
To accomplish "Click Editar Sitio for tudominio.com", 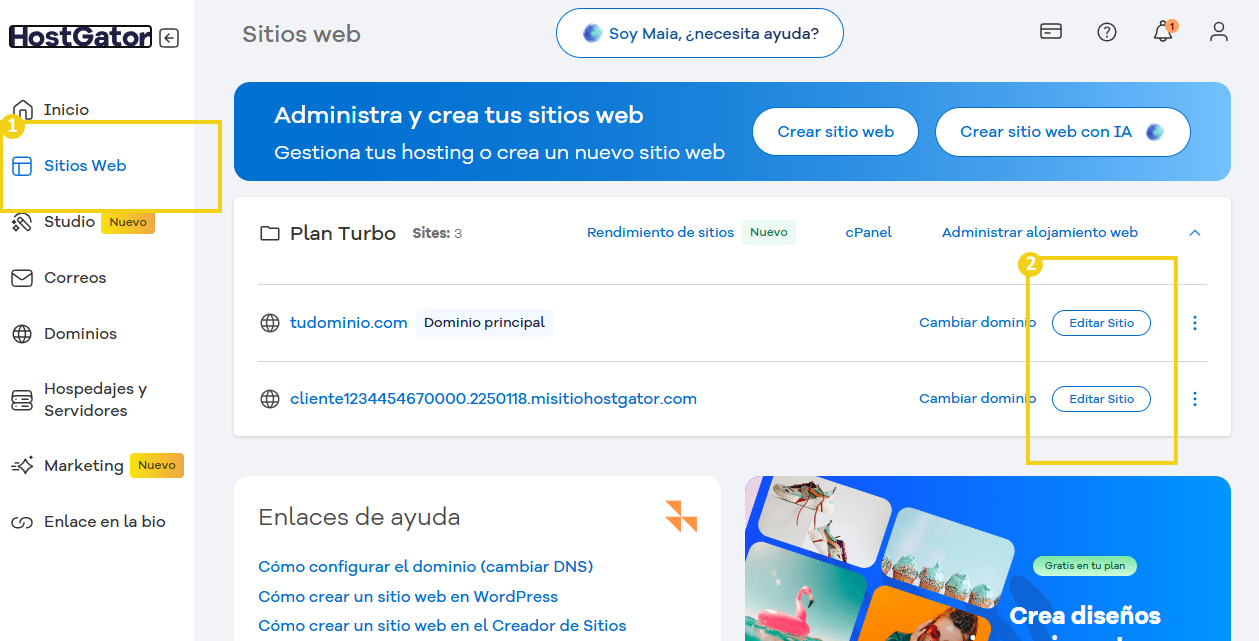I will (1101, 323).
